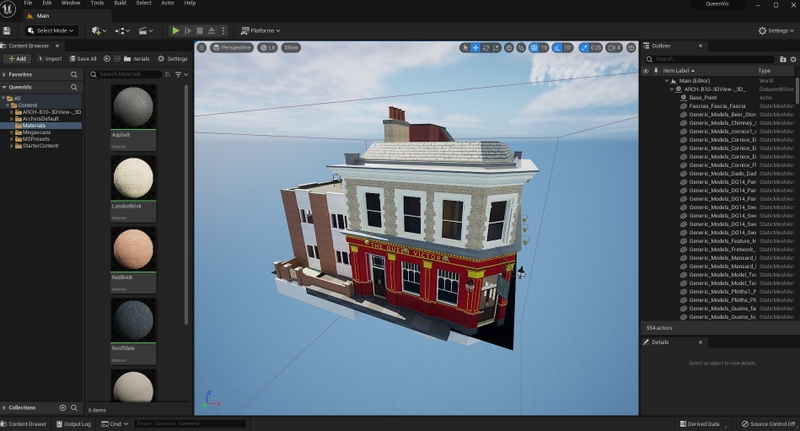Start play in editor
This screenshot has height=431, width=800.
176,31
